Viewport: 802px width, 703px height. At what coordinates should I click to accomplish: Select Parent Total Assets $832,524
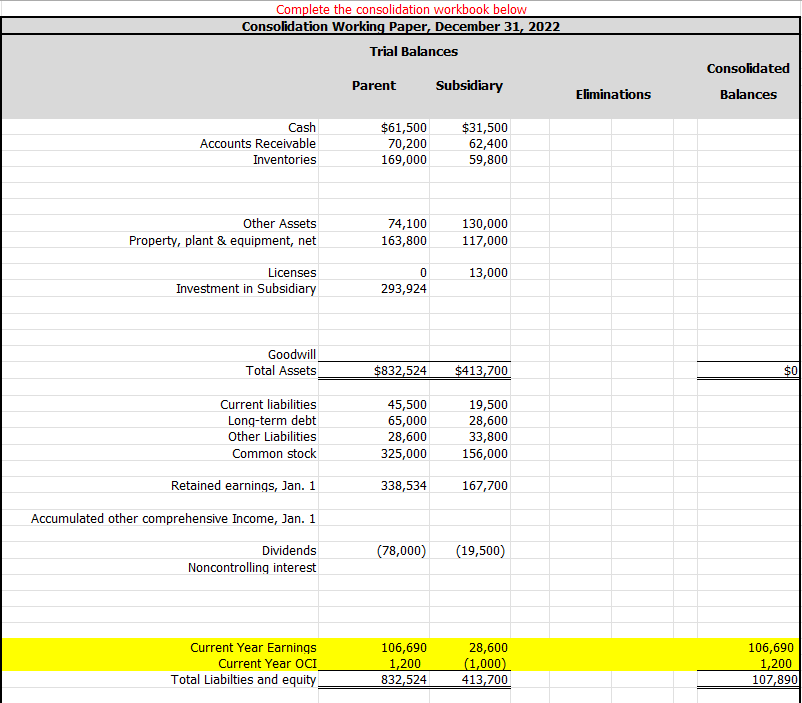coord(400,370)
